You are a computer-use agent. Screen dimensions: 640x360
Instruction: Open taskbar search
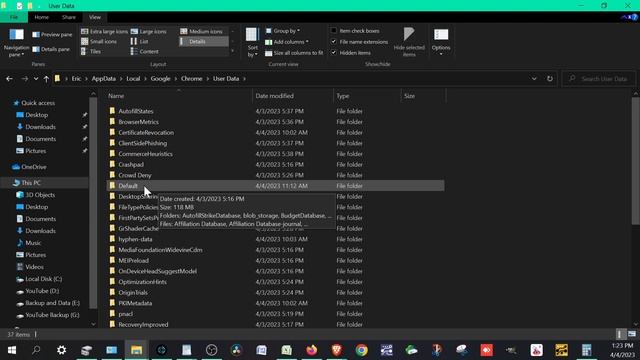[x=36, y=350]
